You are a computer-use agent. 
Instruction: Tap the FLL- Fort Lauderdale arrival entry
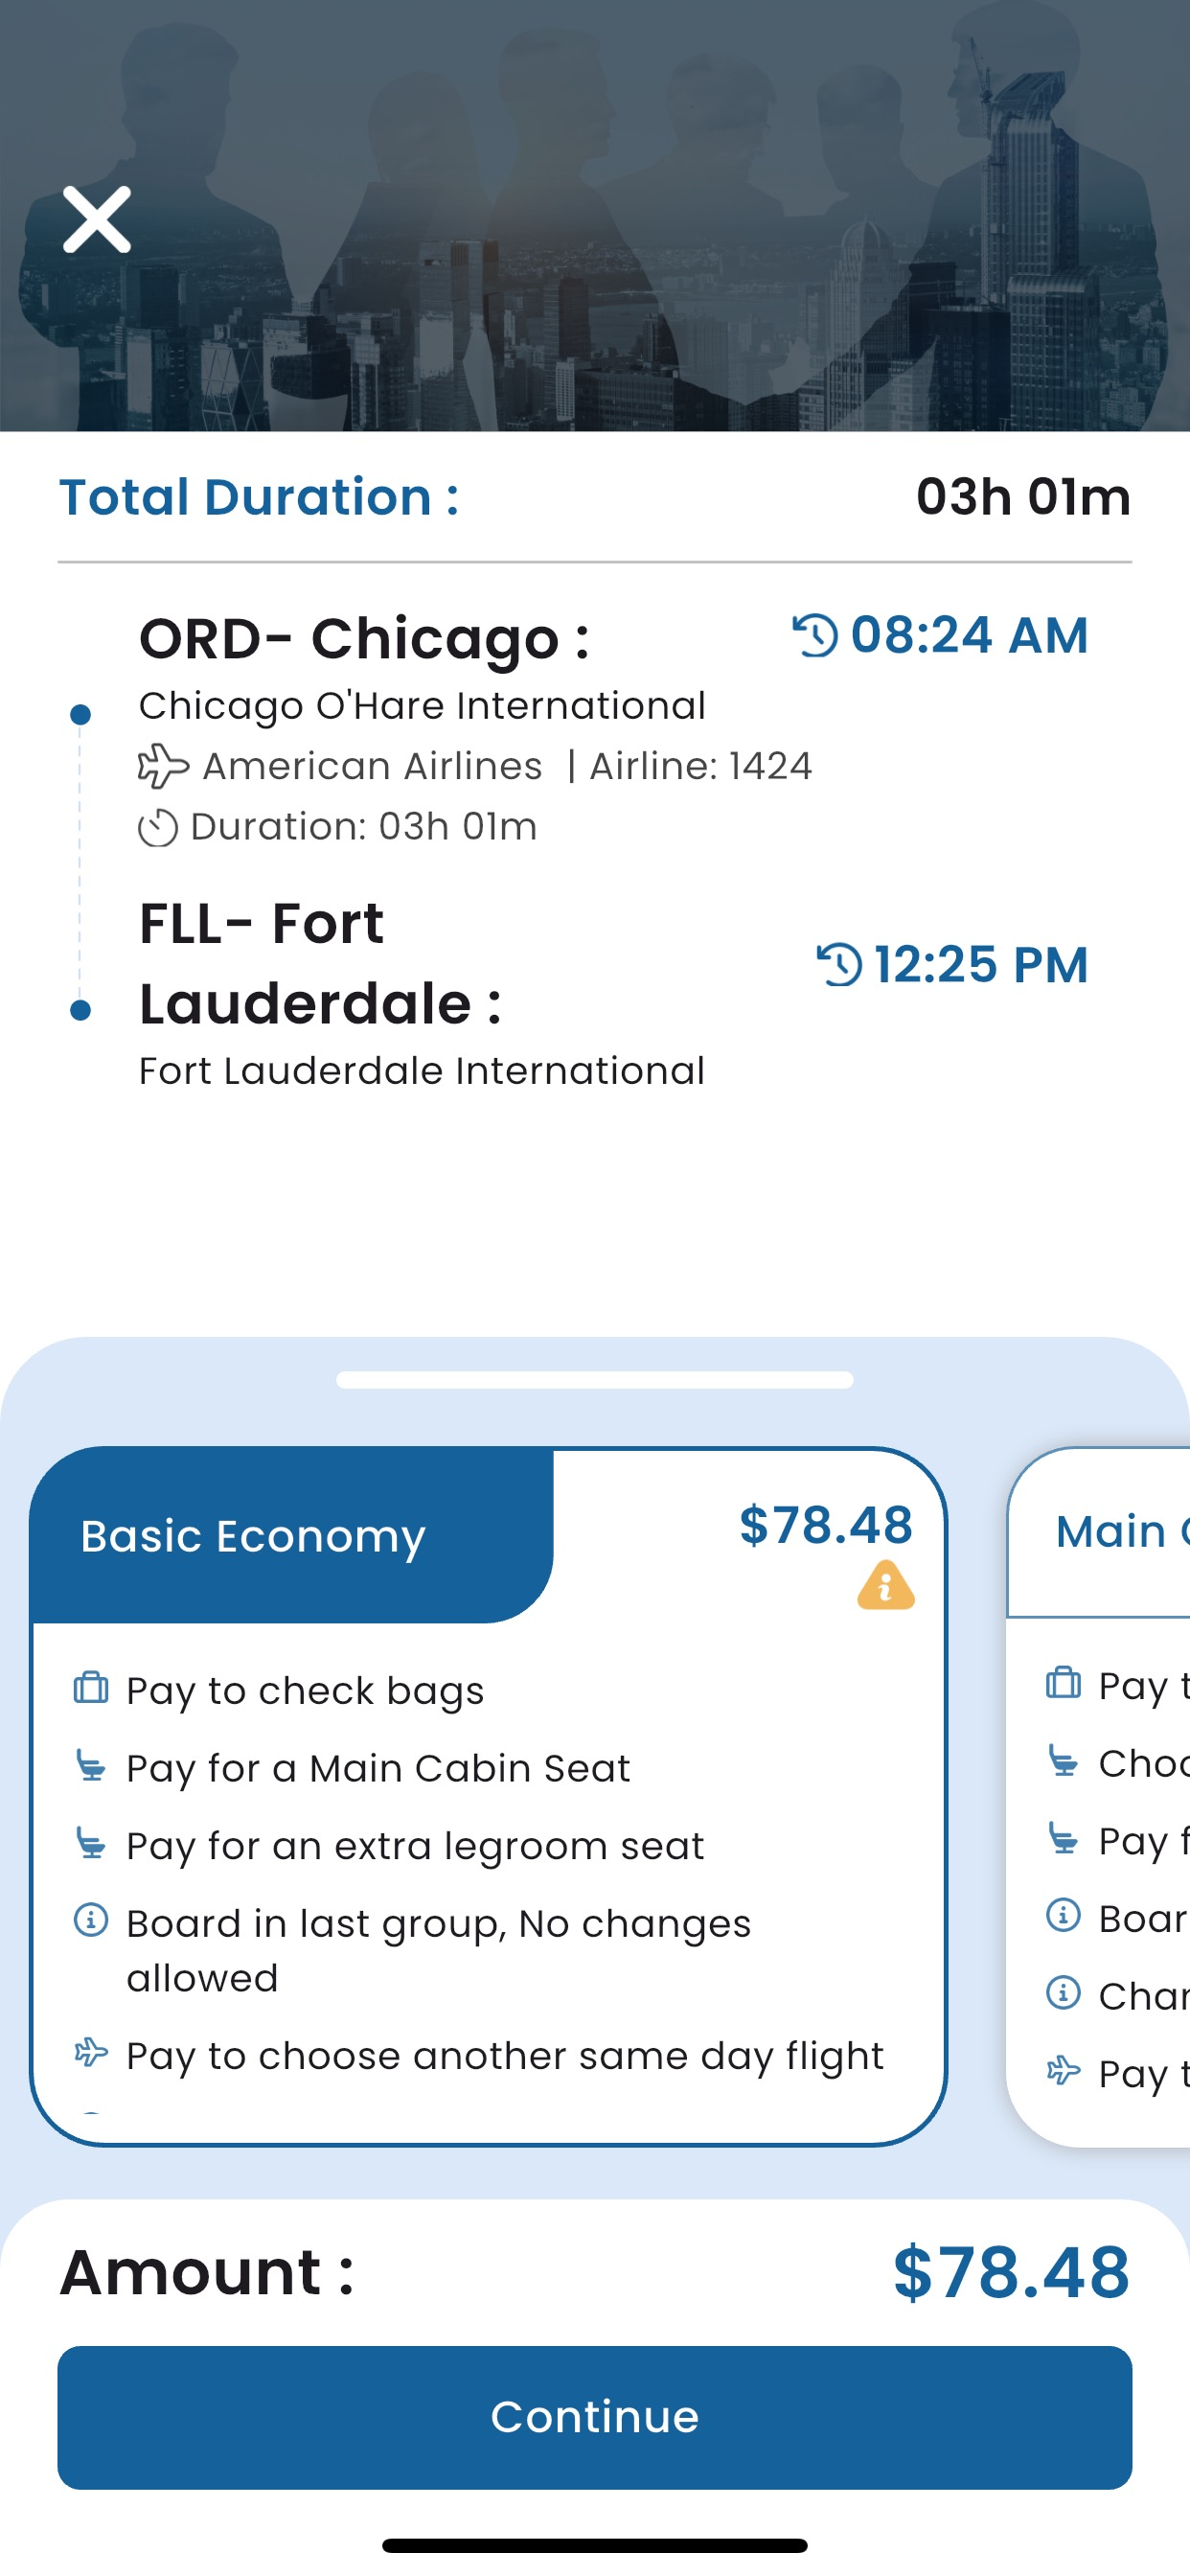coord(322,963)
